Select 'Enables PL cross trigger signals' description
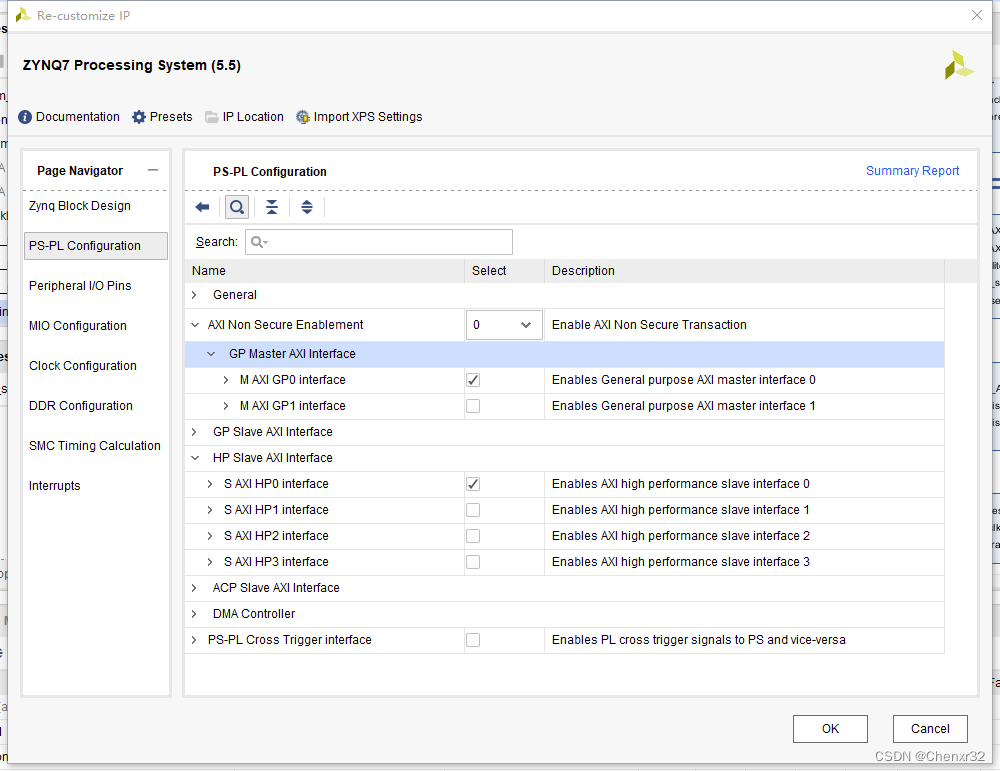The height and width of the screenshot is (771, 1000). [x=698, y=640]
